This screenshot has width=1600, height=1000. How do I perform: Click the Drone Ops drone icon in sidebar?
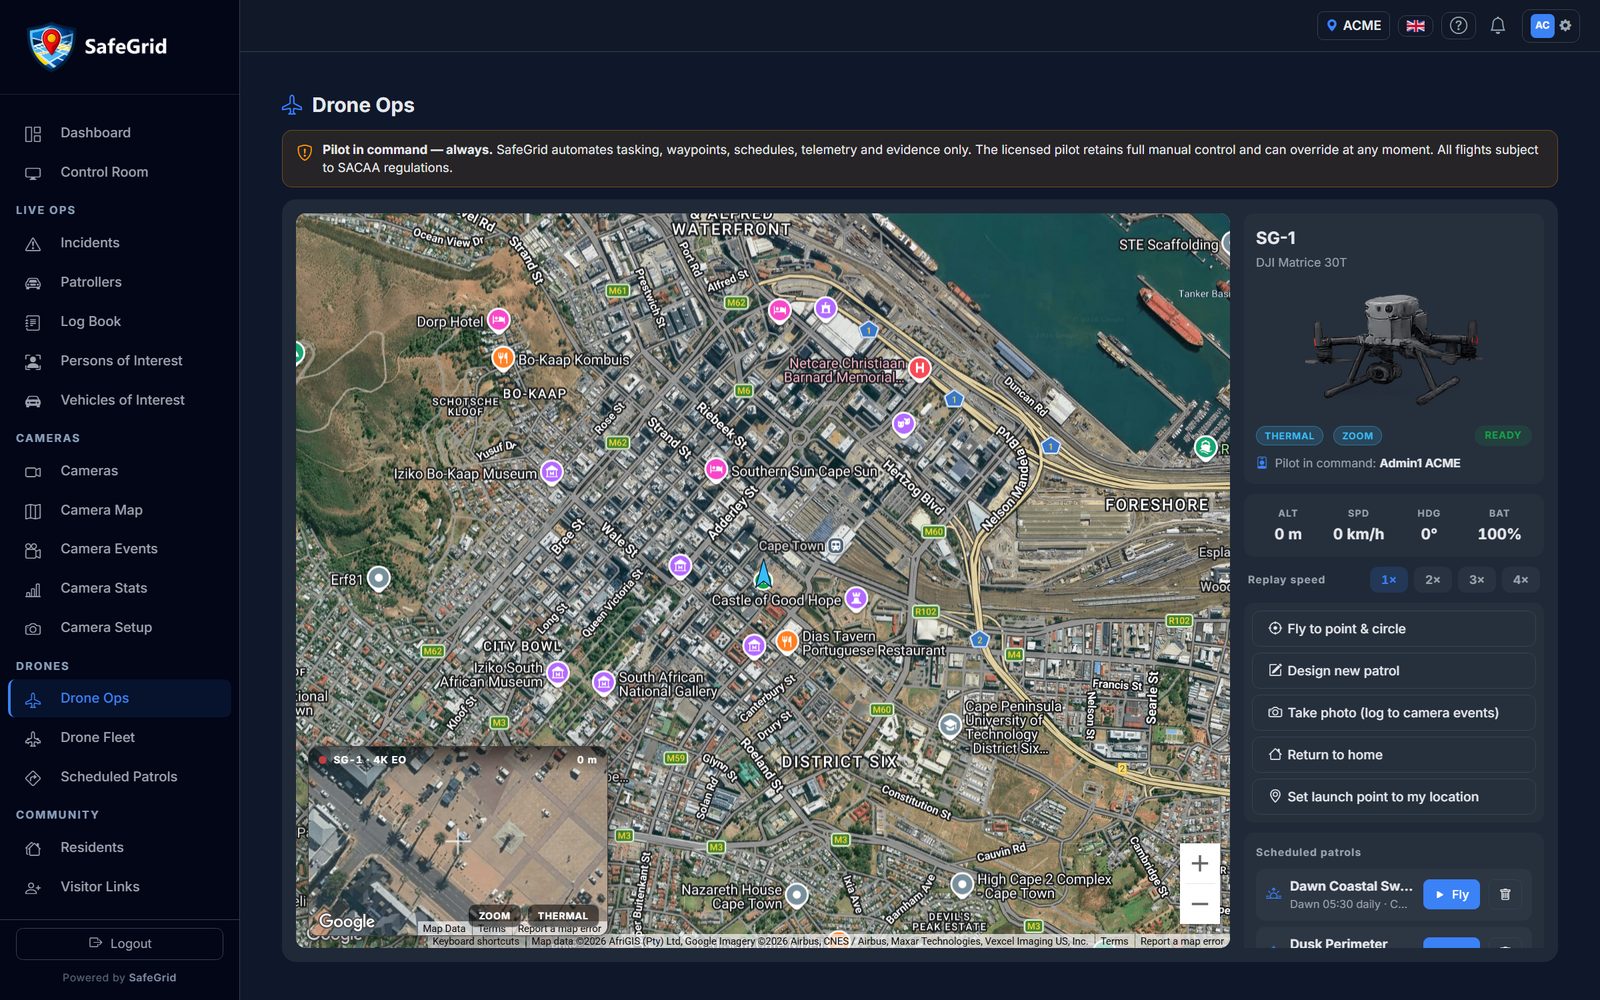pos(33,699)
